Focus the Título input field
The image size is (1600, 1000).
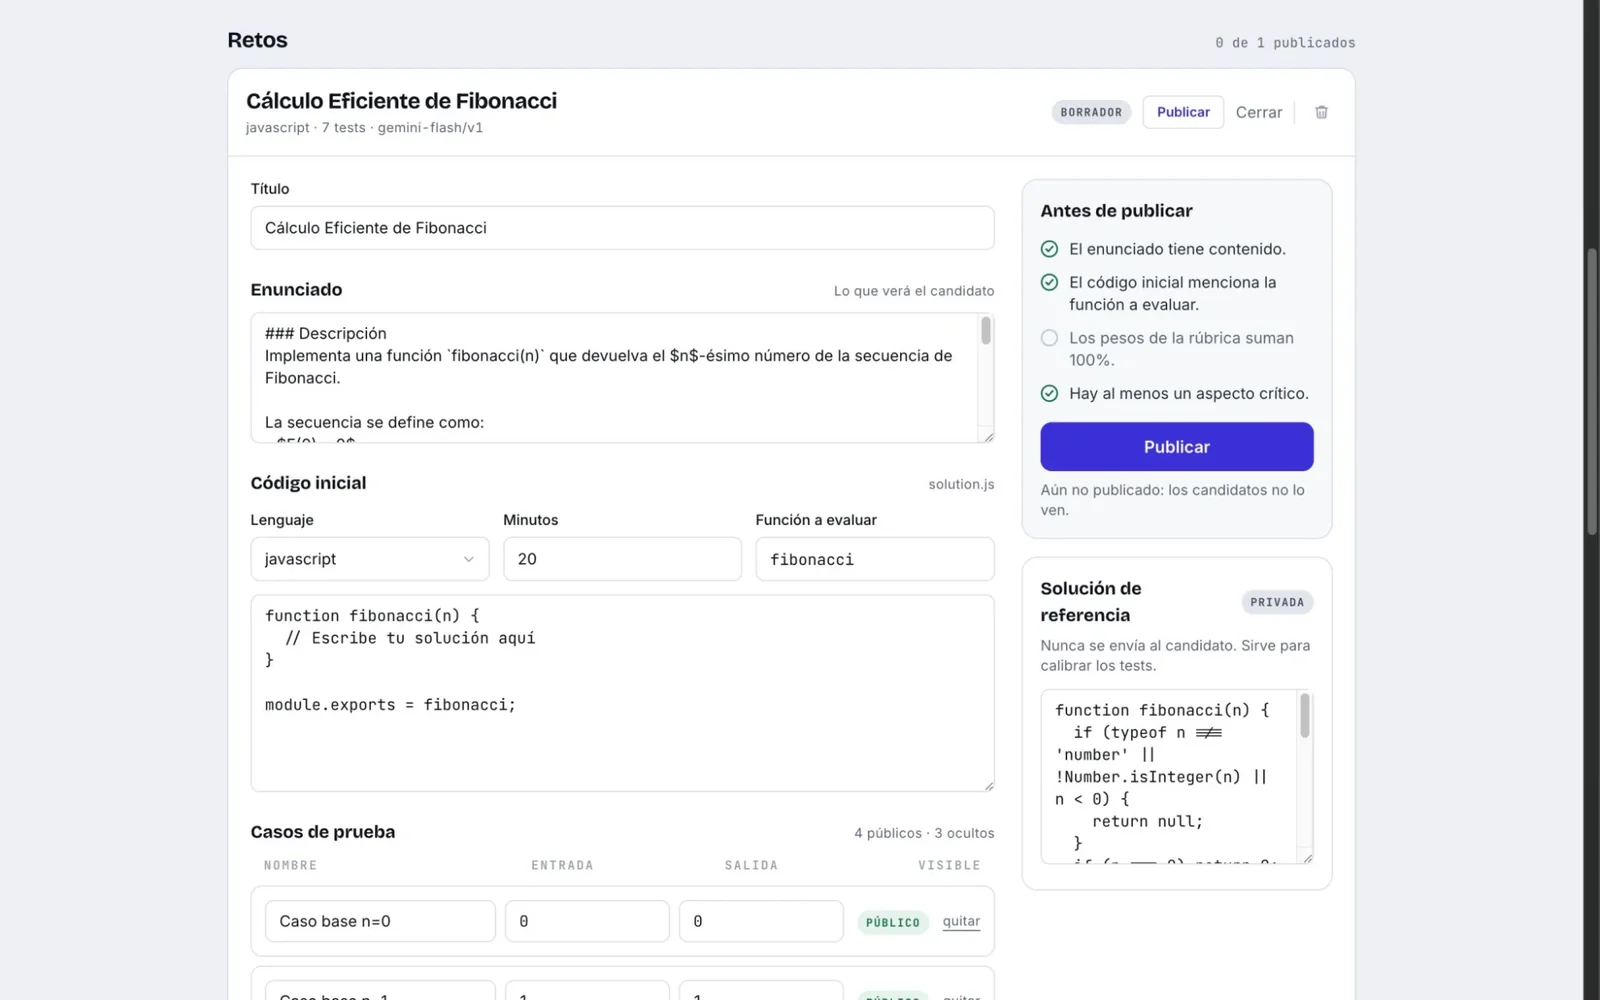622,228
